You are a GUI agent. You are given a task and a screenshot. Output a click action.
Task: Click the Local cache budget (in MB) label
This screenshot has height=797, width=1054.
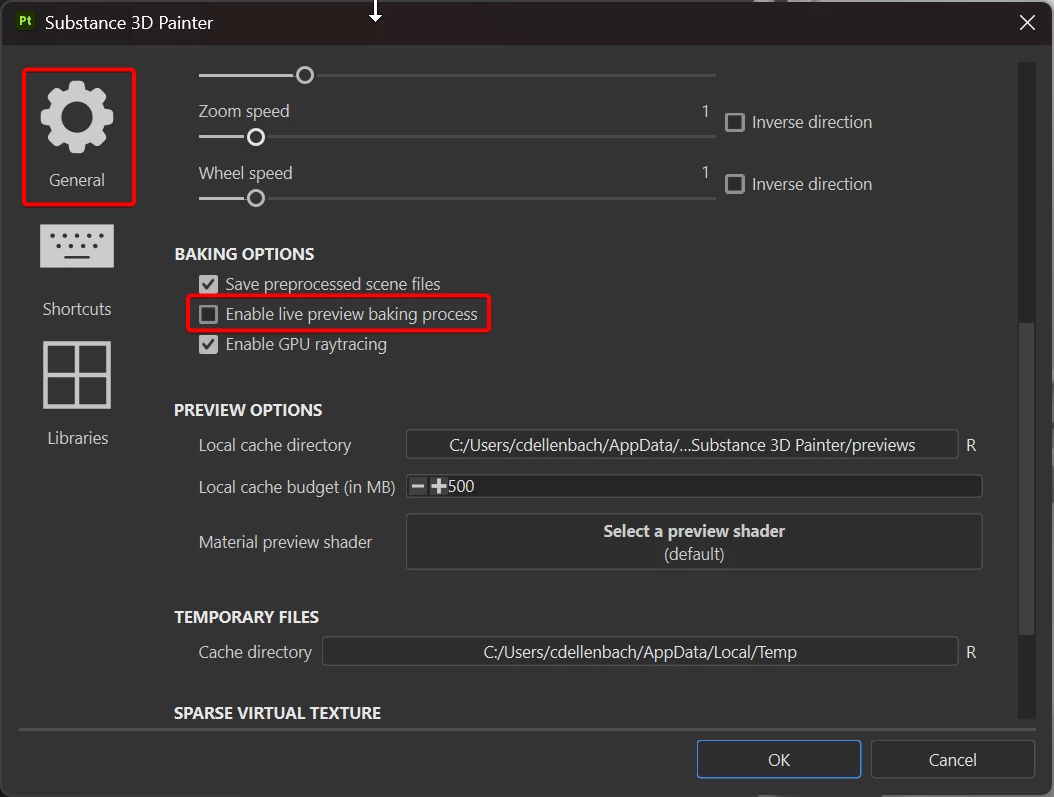296,487
